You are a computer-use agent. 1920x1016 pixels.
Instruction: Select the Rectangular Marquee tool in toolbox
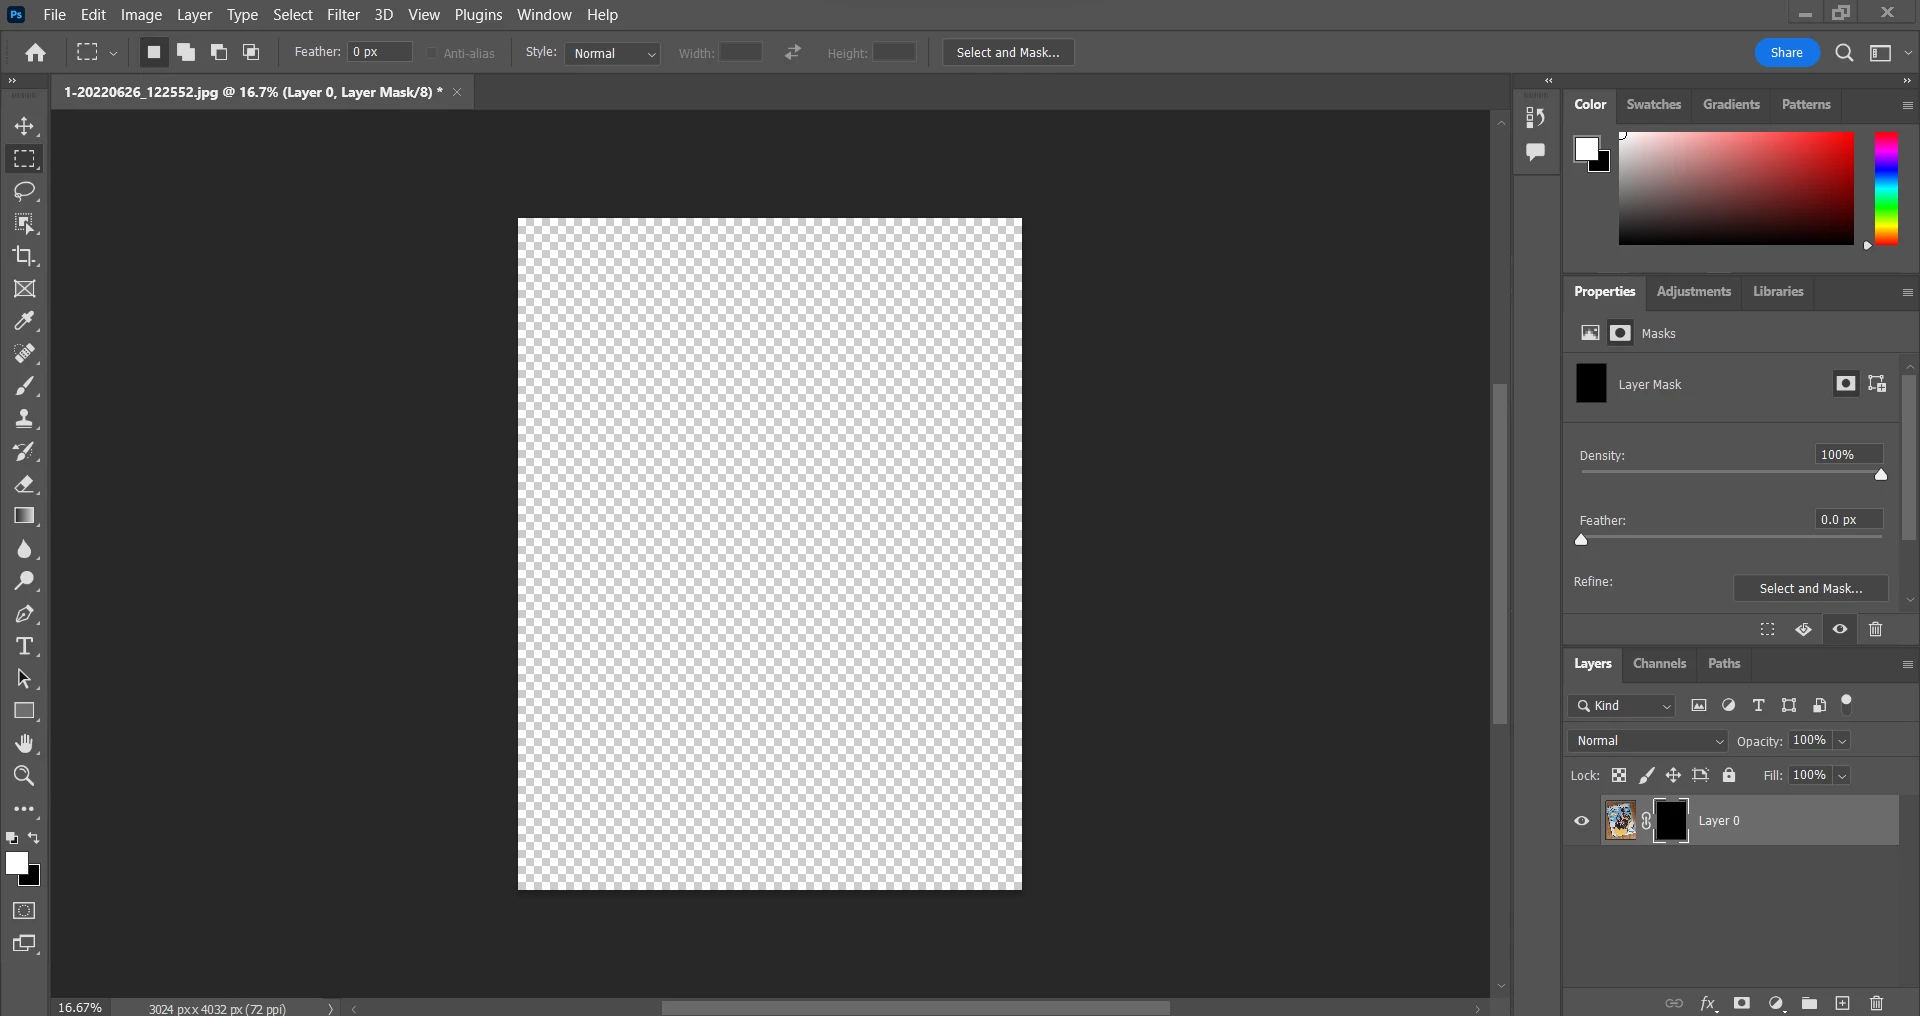tap(25, 159)
